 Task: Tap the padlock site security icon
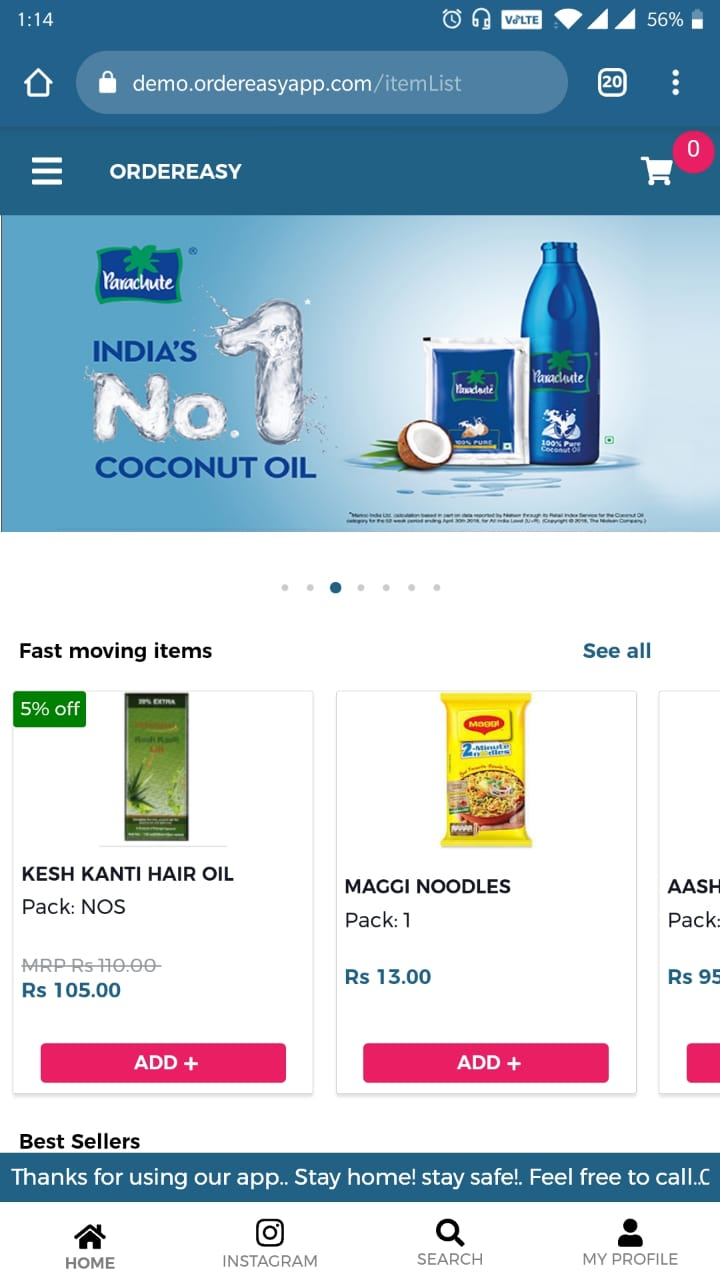click(108, 83)
